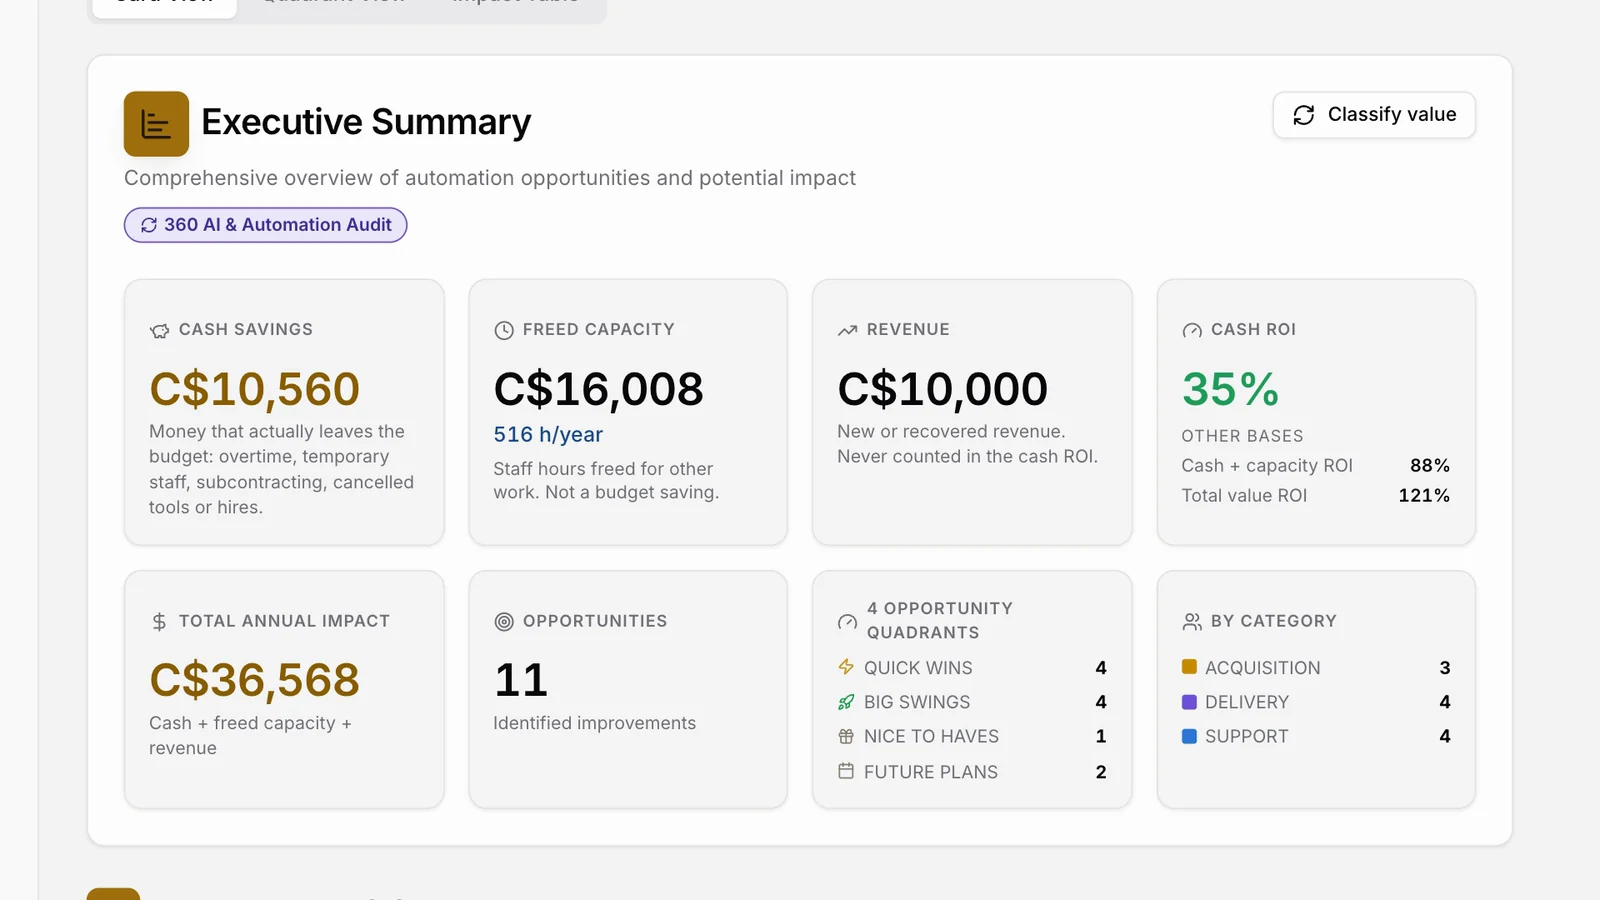Click the sync icon in the audit badge

tap(149, 225)
